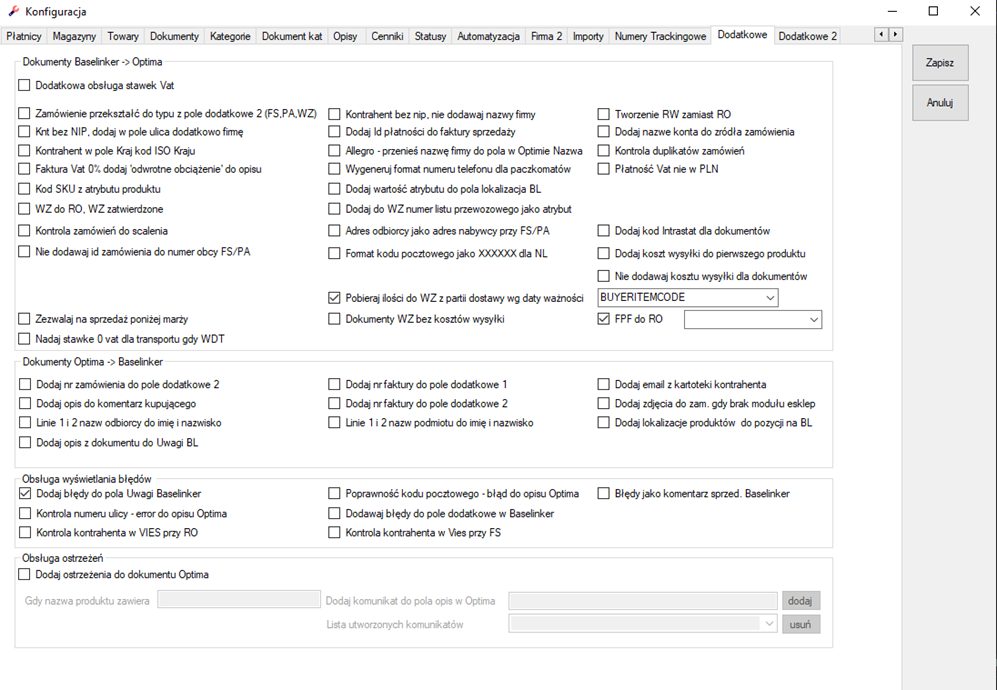
Task: Switch to the Dodatkowe 2 tab
Action: tap(808, 36)
